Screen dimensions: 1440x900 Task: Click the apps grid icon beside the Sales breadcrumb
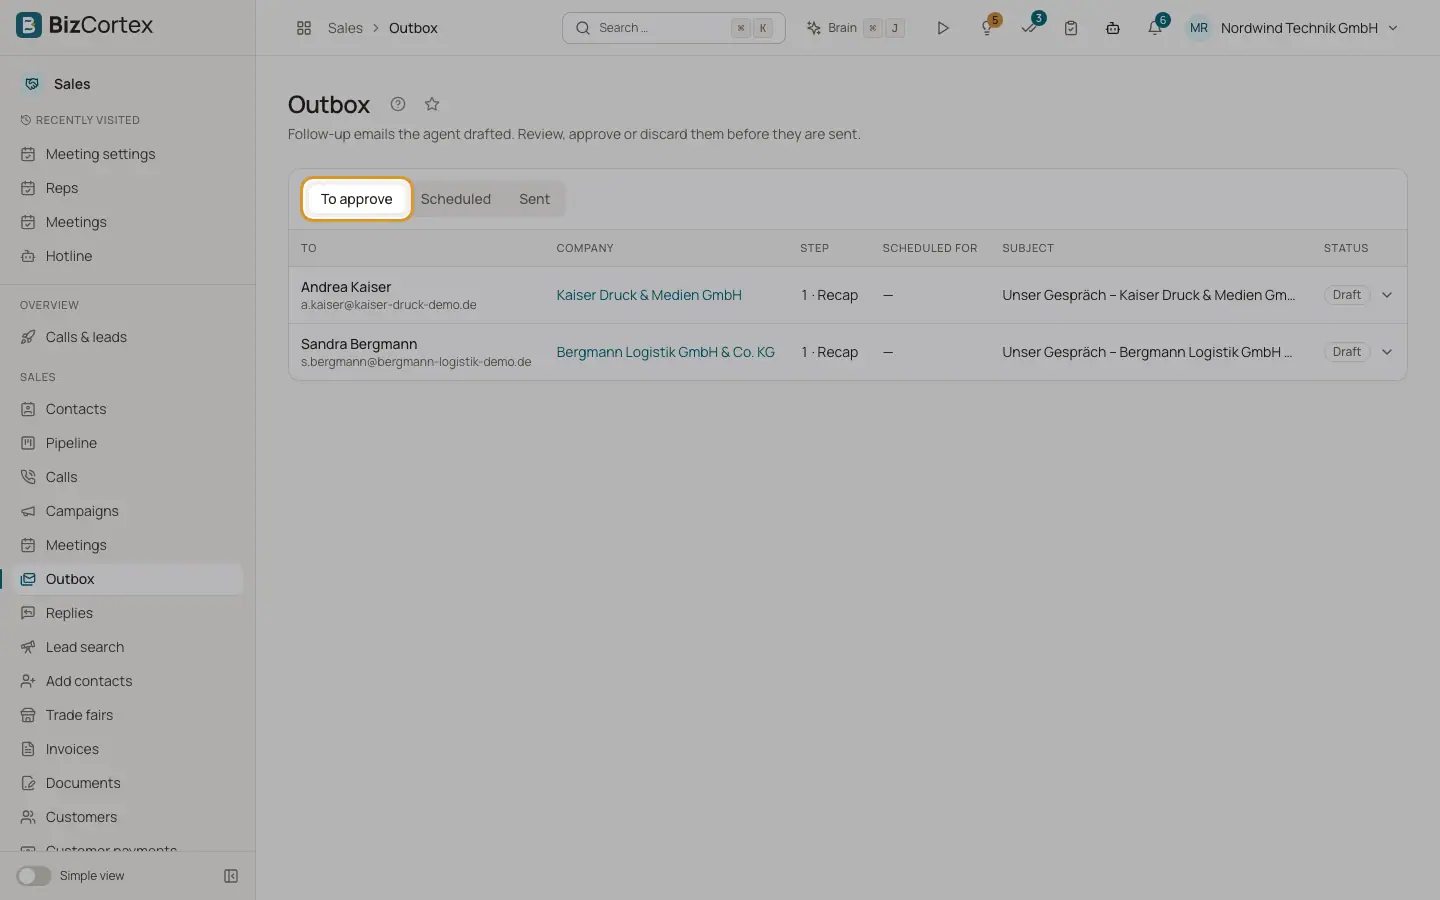tap(304, 28)
